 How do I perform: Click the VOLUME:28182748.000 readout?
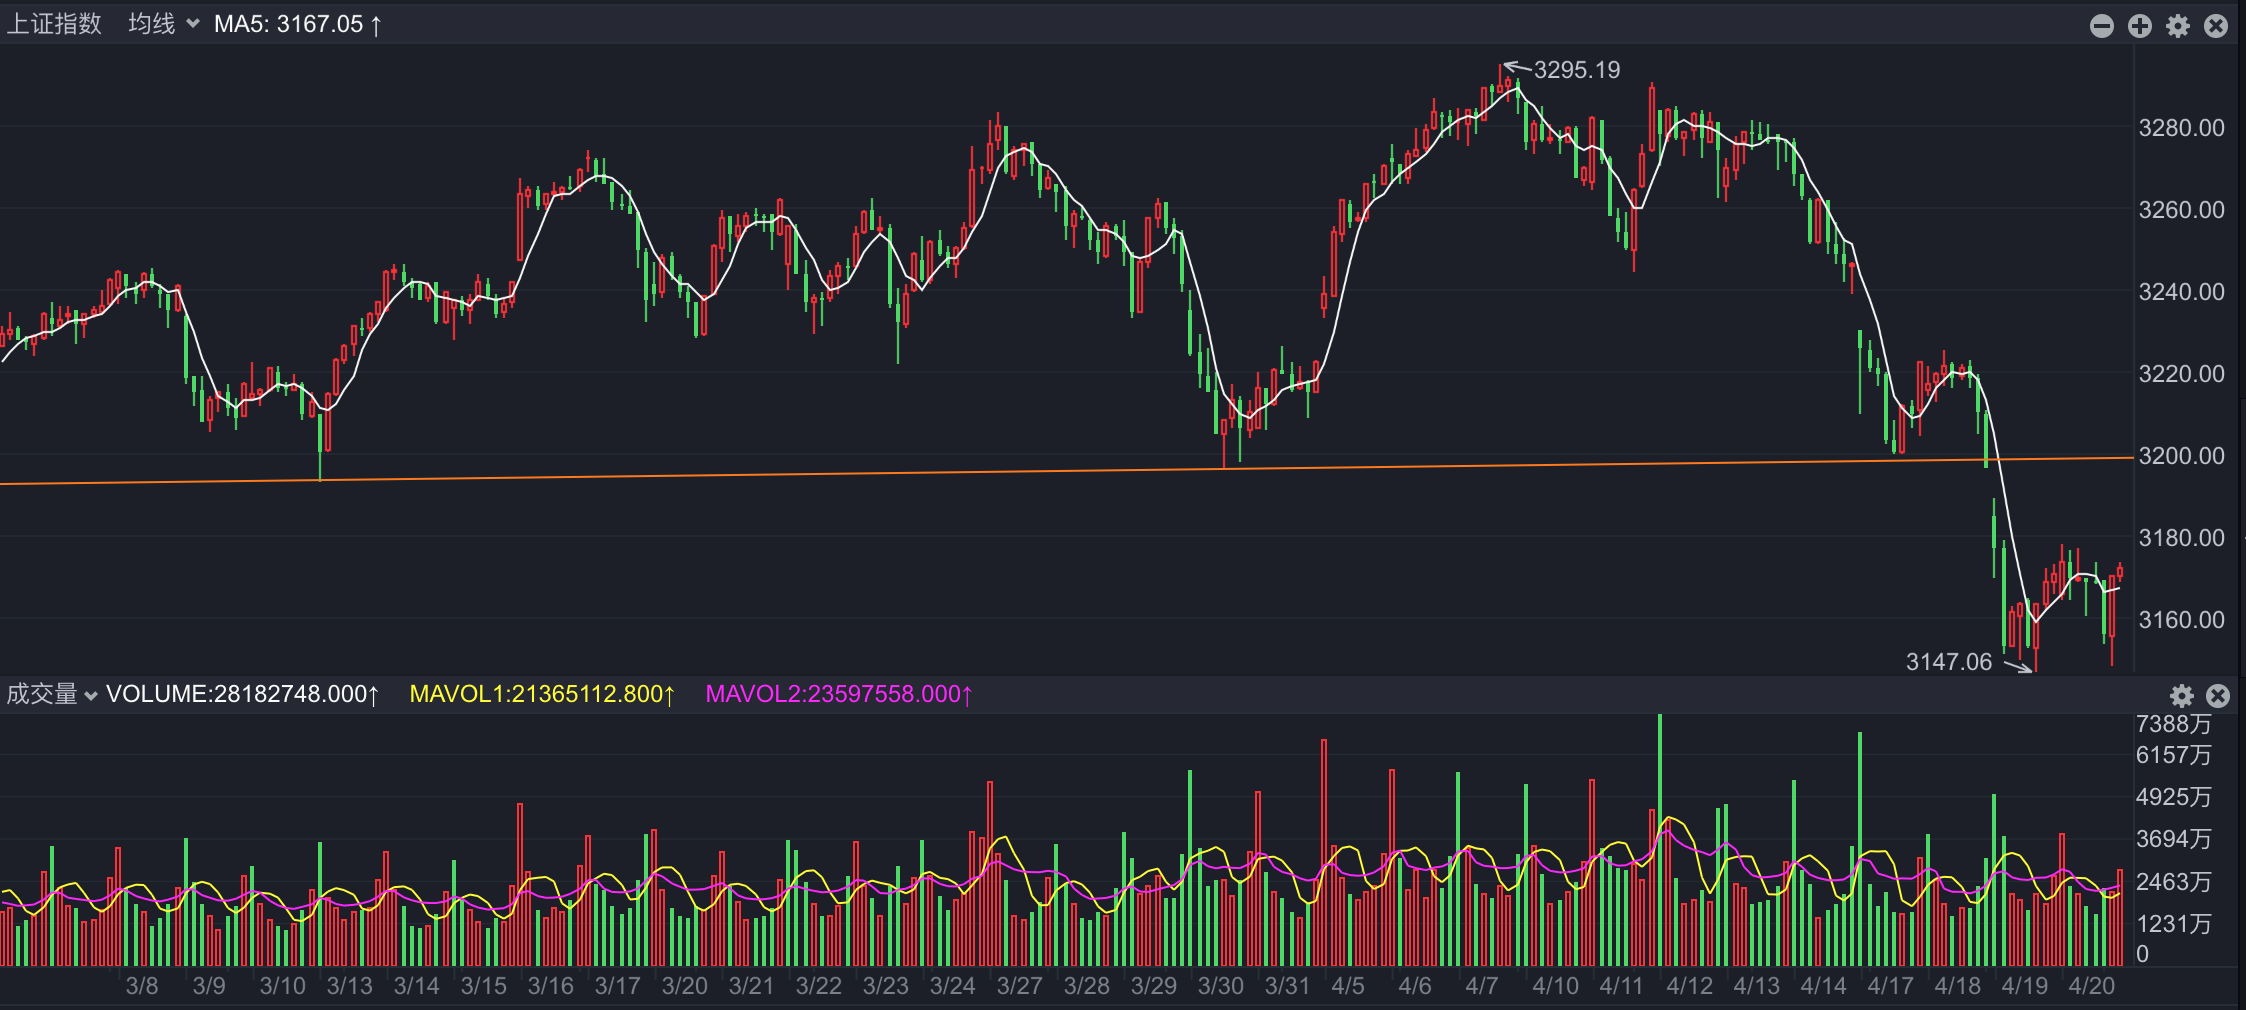pos(243,694)
